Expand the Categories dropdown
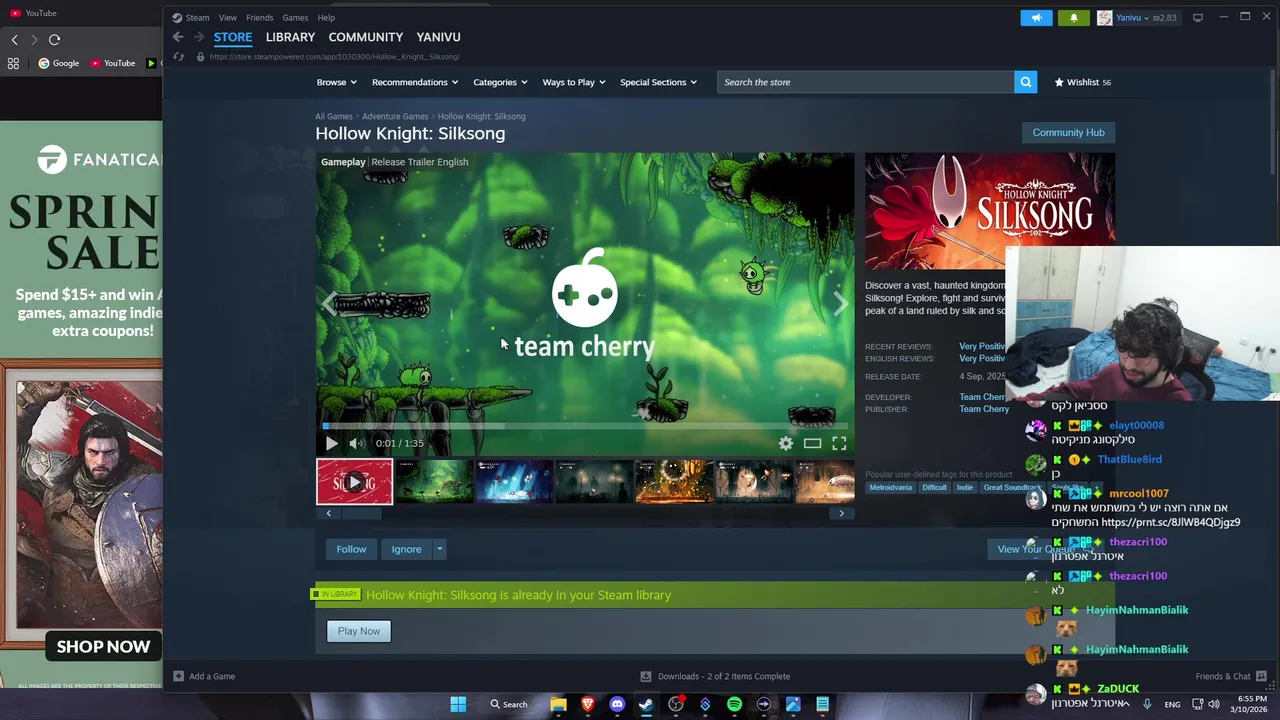This screenshot has height=720, width=1280. coord(500,82)
